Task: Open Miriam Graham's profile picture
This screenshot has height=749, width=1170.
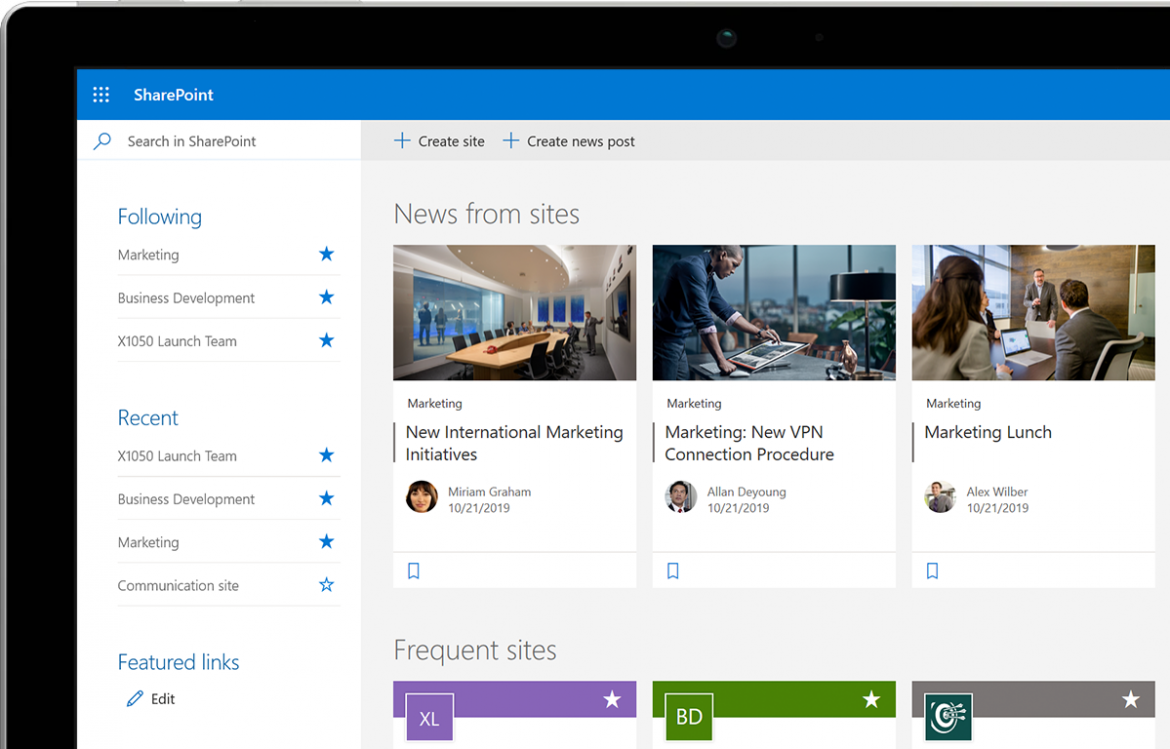Action: click(422, 497)
